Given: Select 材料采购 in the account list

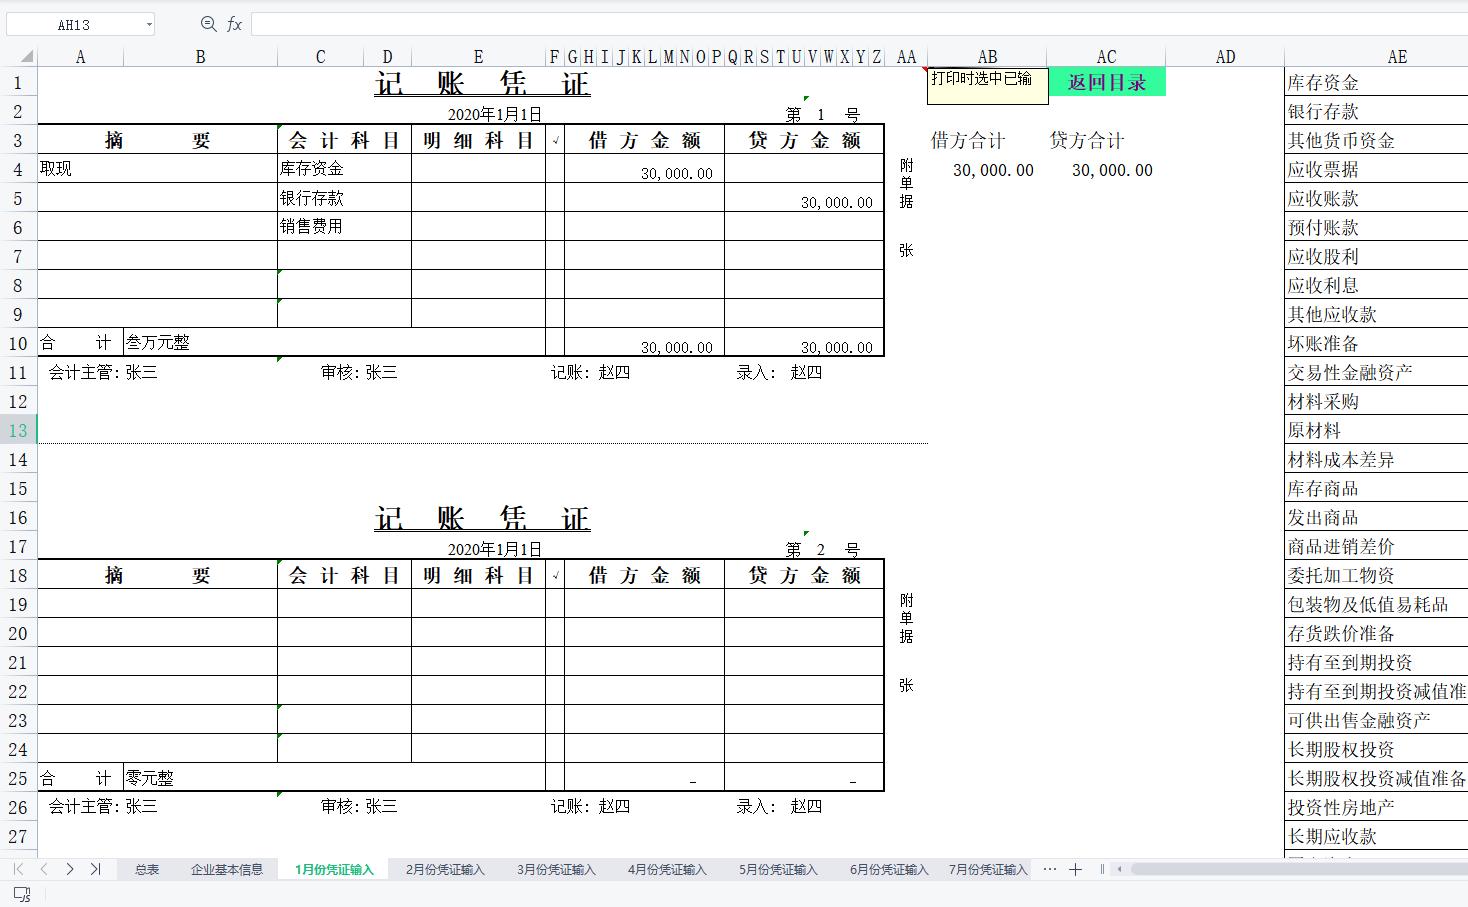Looking at the screenshot, I should point(1376,401).
